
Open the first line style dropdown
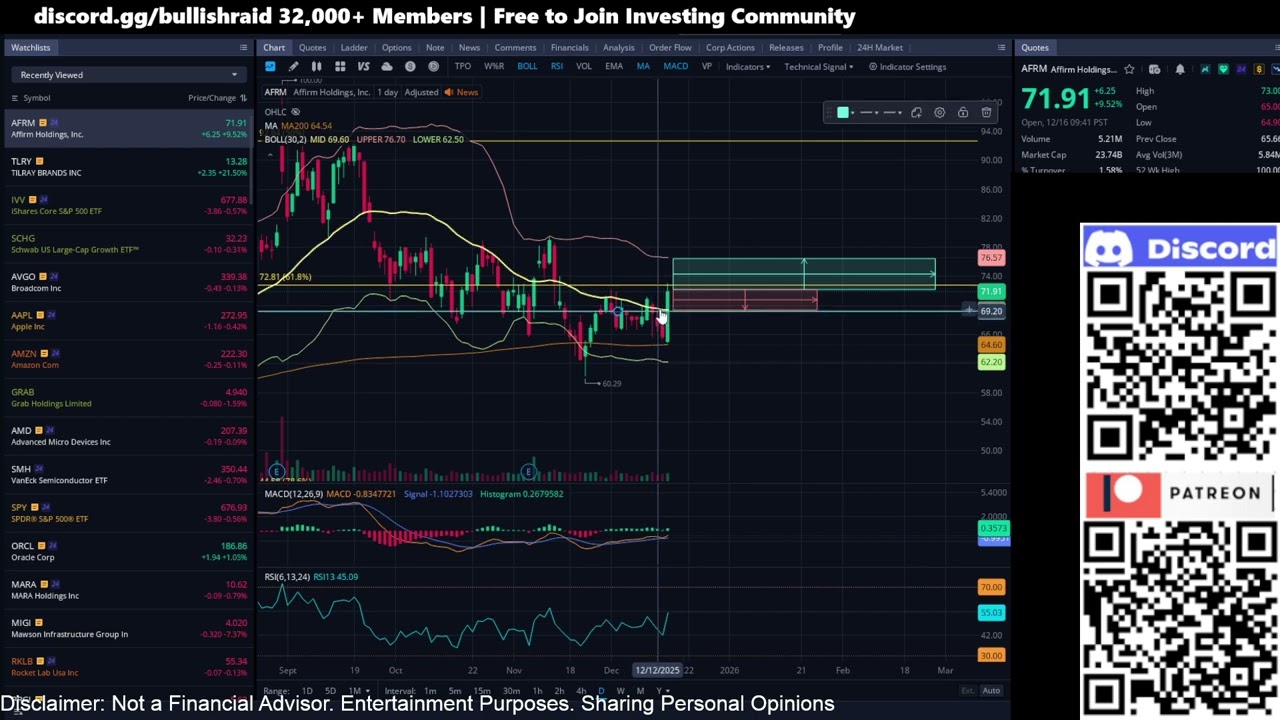pyautogui.click(x=870, y=113)
